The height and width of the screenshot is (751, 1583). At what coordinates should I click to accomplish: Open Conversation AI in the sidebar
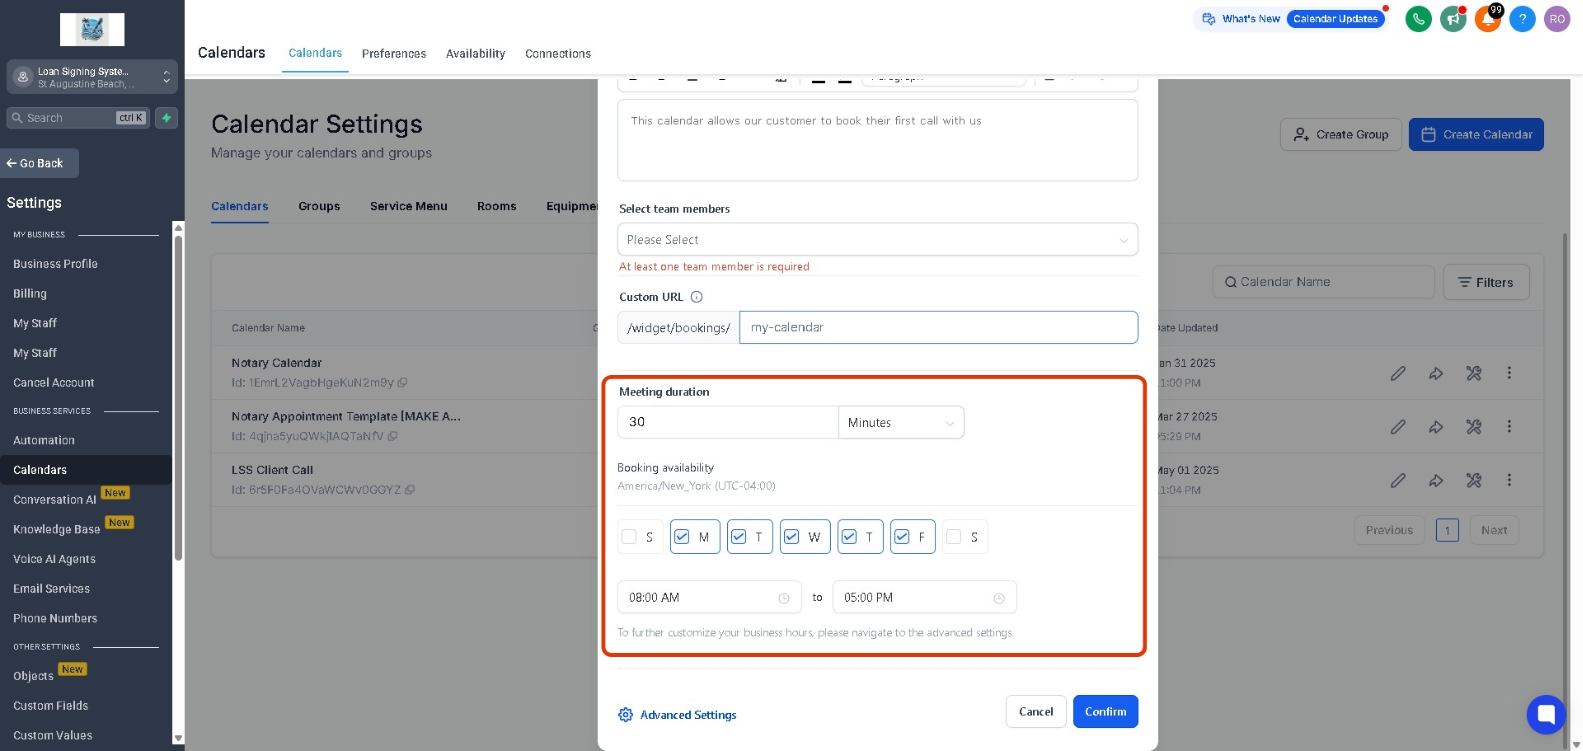point(55,500)
